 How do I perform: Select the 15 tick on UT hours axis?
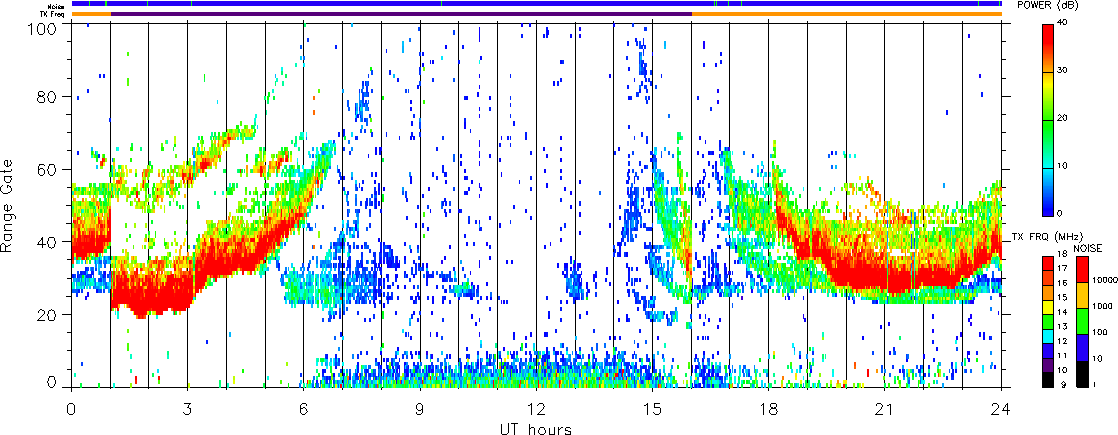click(652, 409)
